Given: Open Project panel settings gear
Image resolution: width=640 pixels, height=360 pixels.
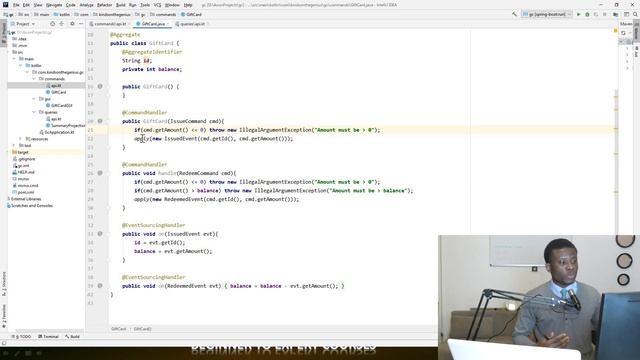Looking at the screenshot, I should [x=72, y=24].
